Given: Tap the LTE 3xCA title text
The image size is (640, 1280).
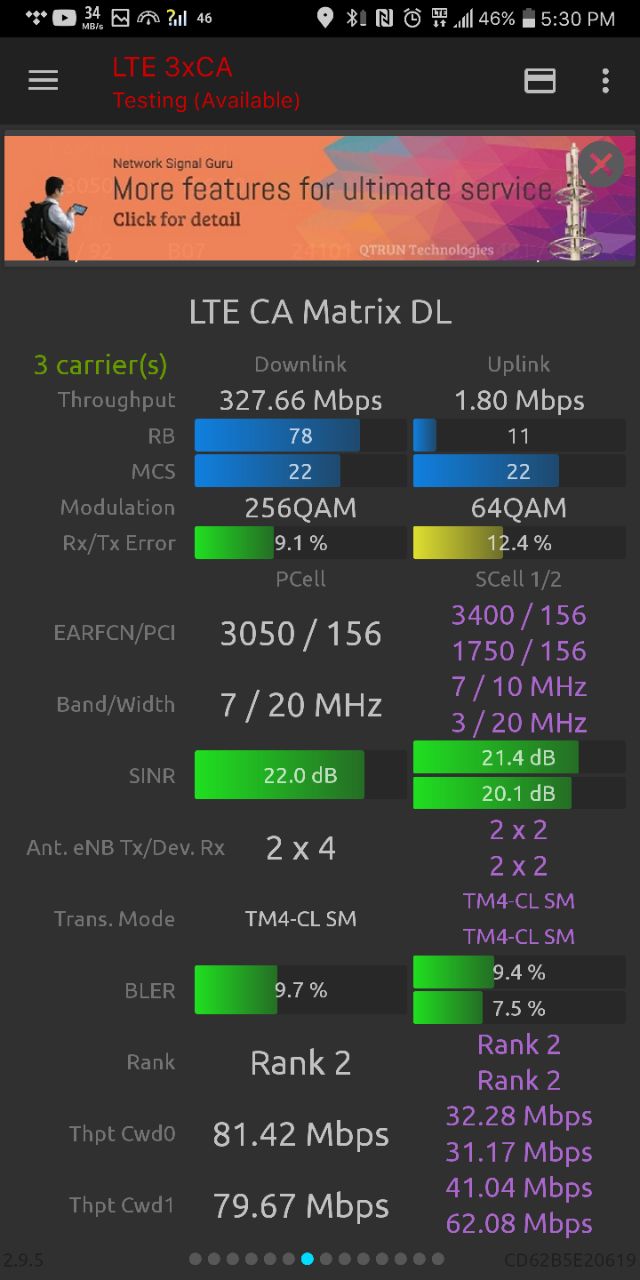Looking at the screenshot, I should tap(172, 67).
